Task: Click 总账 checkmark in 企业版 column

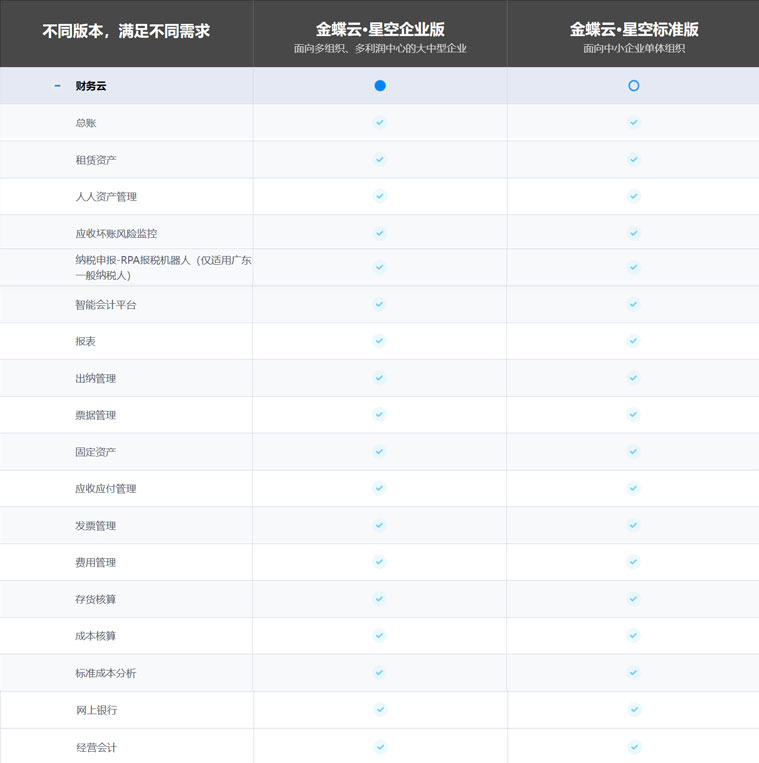Action: click(380, 122)
